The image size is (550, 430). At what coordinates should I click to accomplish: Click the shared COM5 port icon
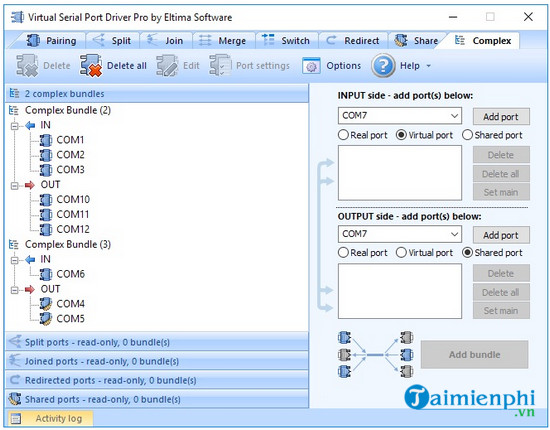(46, 319)
